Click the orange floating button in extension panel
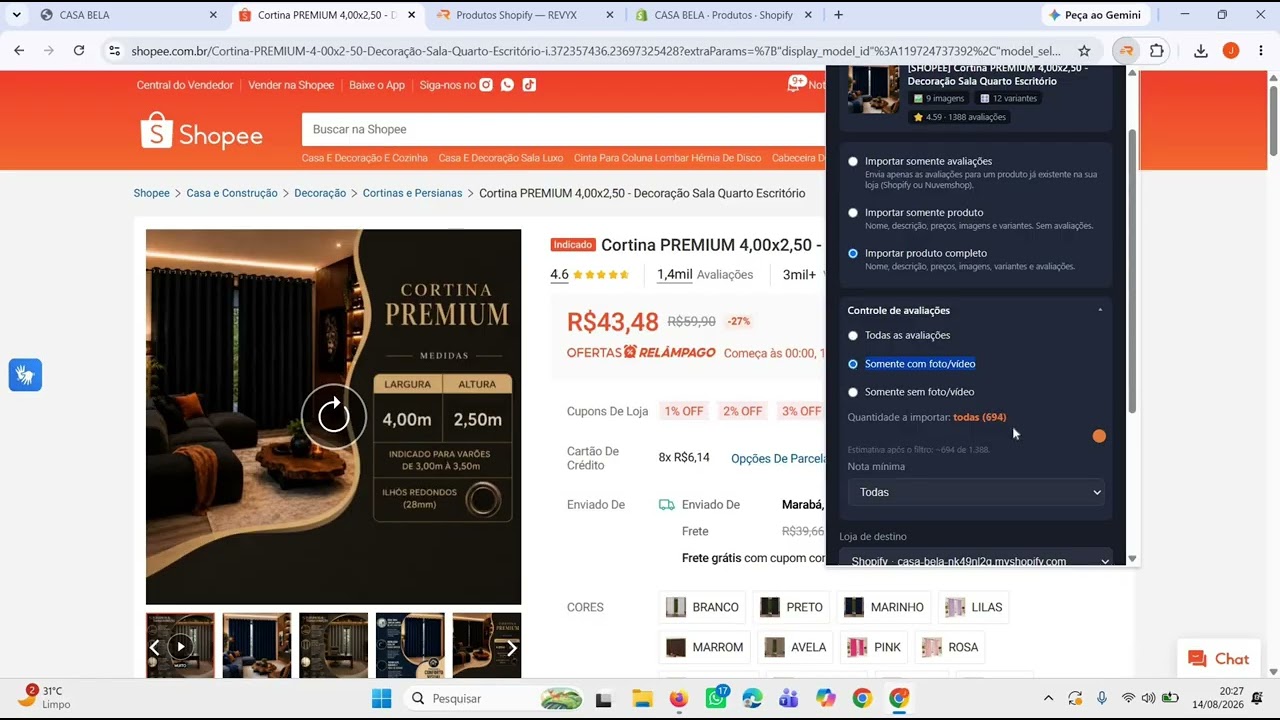 point(1099,436)
